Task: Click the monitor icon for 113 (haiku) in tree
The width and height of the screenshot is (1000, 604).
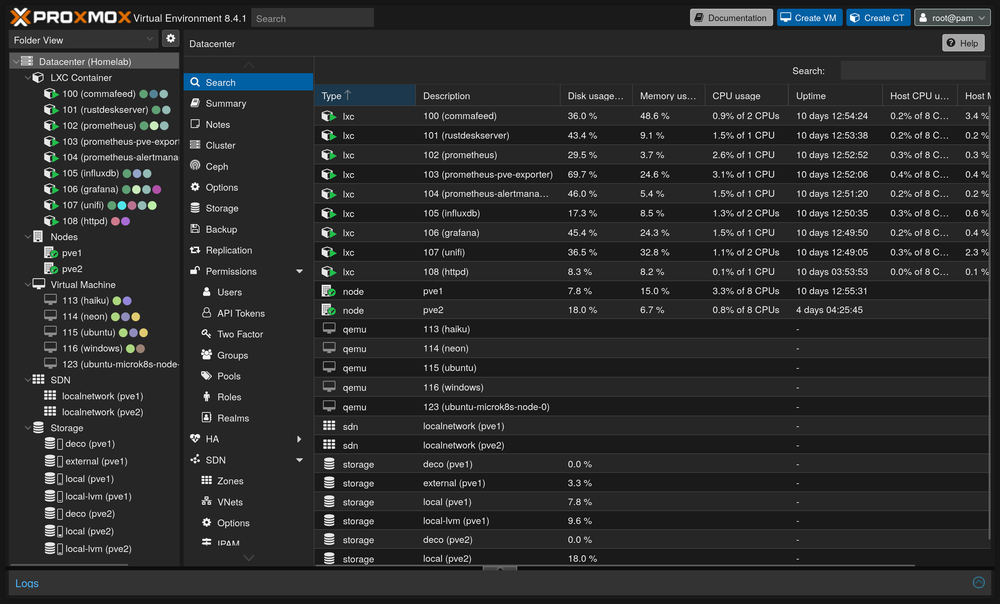Action: coord(50,300)
